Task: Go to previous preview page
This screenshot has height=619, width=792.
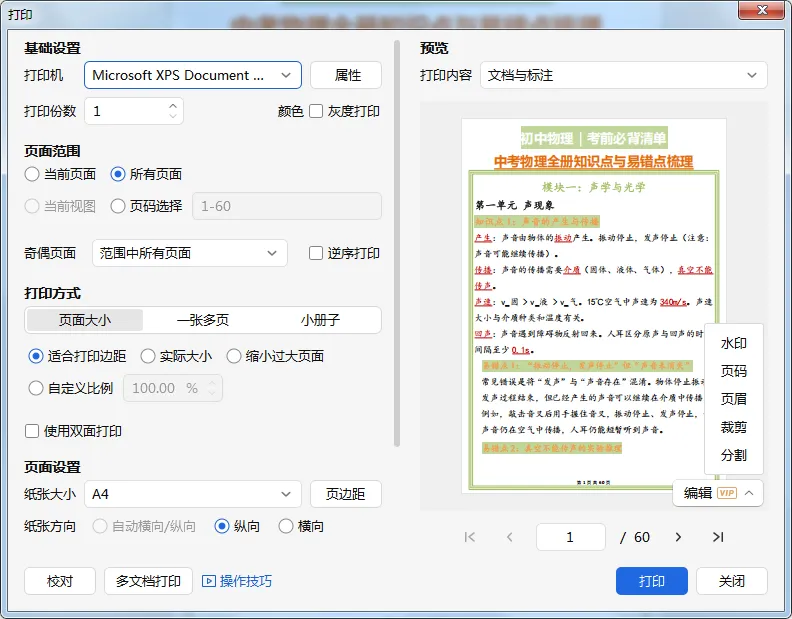Action: point(510,537)
